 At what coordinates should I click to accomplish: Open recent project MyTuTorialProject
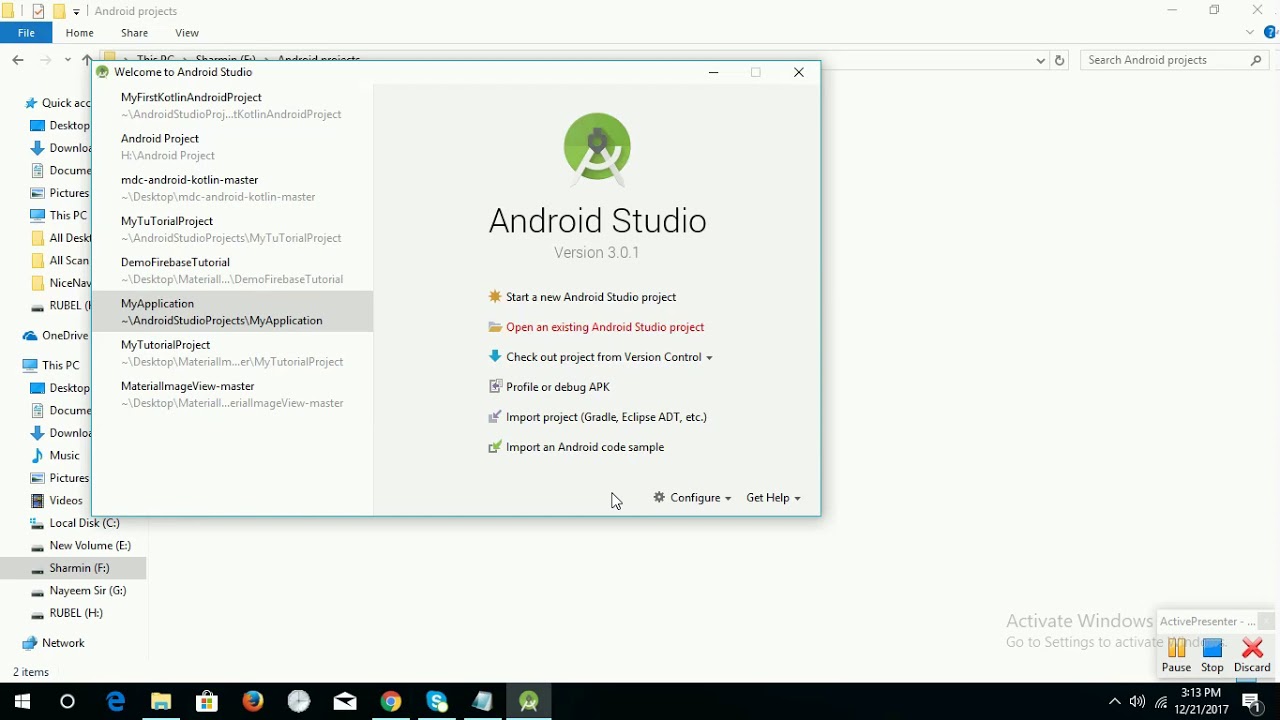pyautogui.click(x=232, y=229)
